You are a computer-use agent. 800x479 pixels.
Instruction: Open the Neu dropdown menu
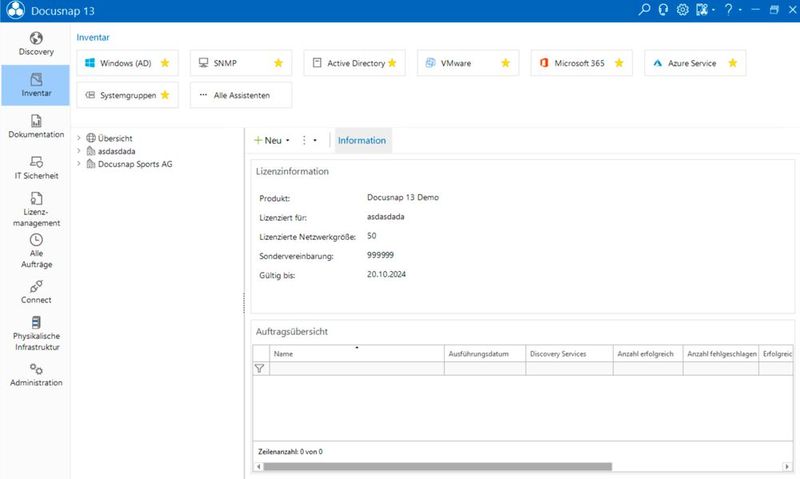coord(272,141)
